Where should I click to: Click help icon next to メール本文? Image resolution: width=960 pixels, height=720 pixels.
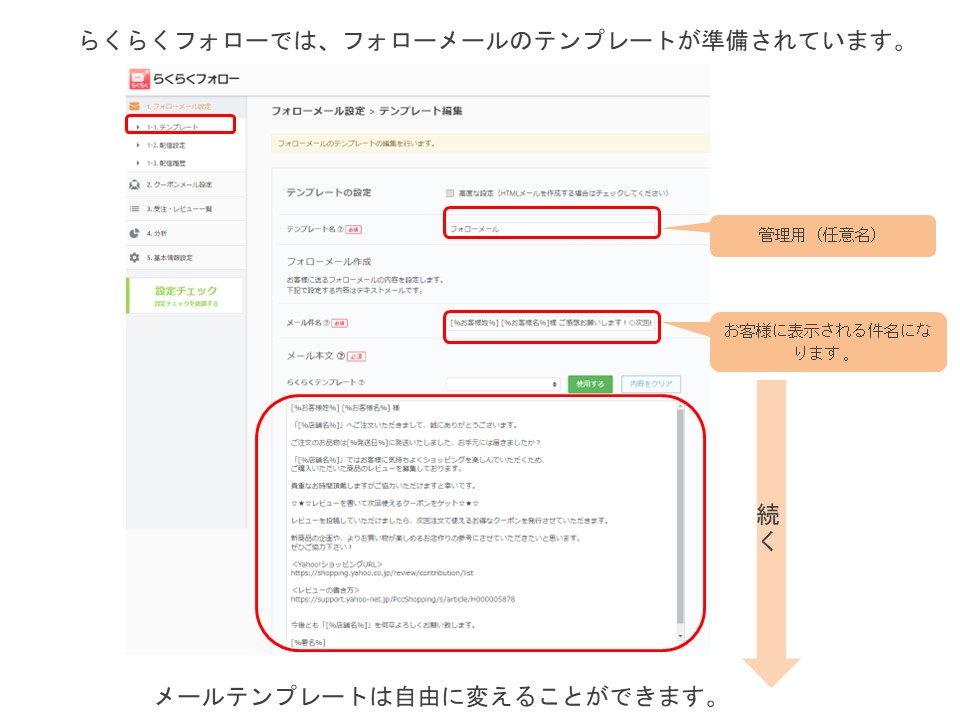coord(340,356)
